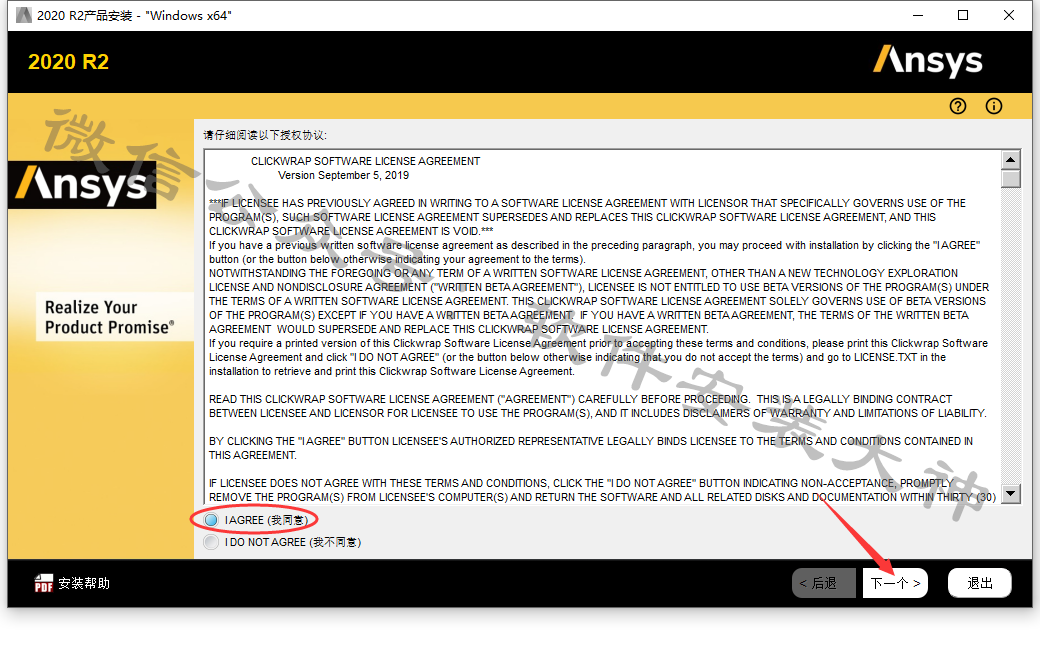
Task: Open the 安装帮助 help link
Action: point(84,583)
